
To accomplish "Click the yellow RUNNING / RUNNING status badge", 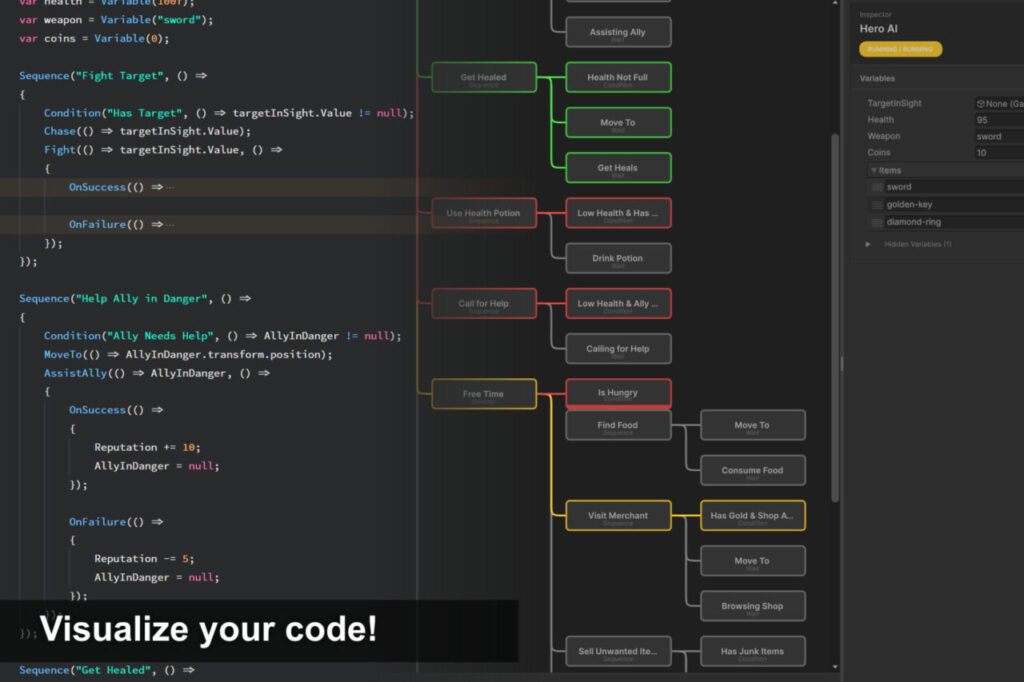I will (899, 49).
